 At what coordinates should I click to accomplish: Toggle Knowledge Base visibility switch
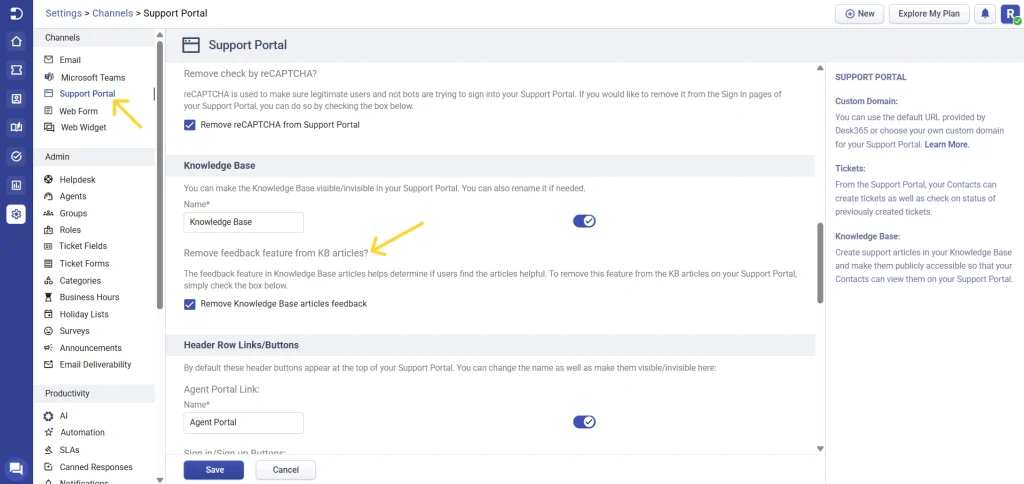[x=584, y=221]
